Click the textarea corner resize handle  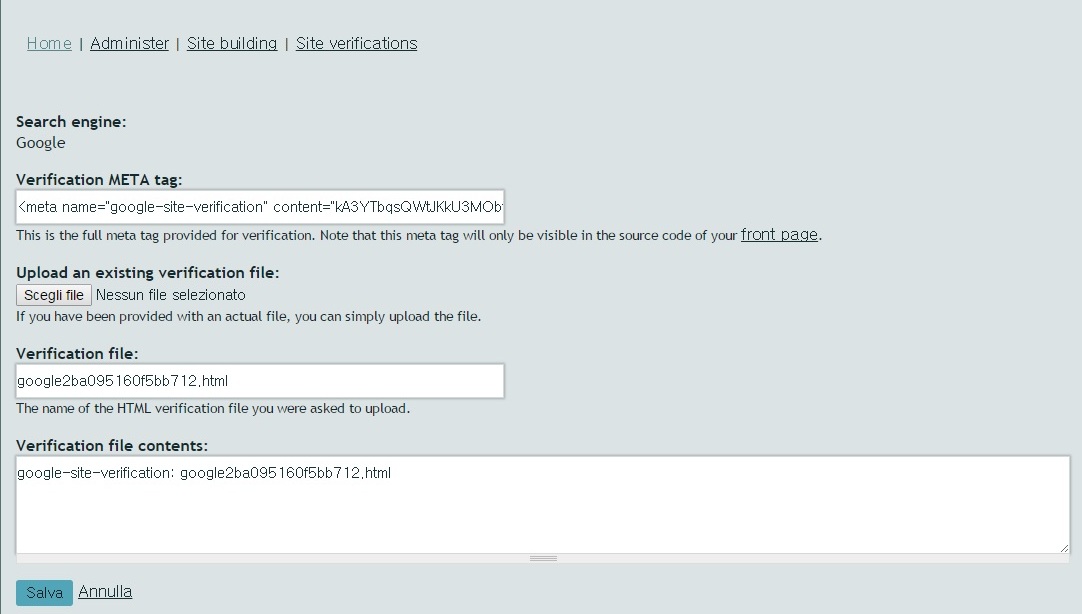coord(1064,548)
